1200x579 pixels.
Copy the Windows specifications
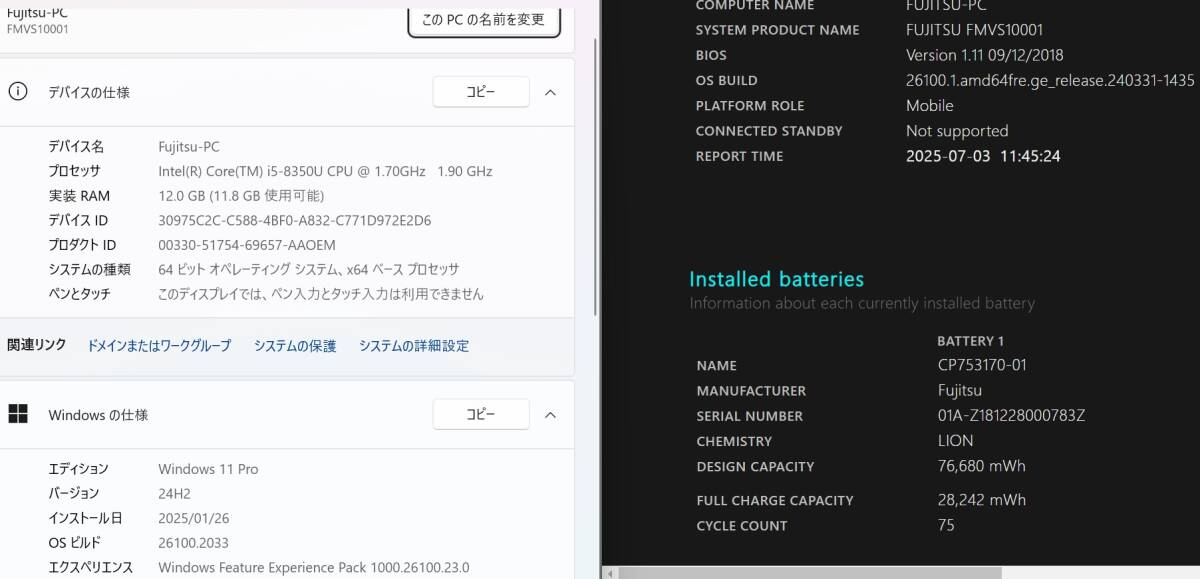481,414
